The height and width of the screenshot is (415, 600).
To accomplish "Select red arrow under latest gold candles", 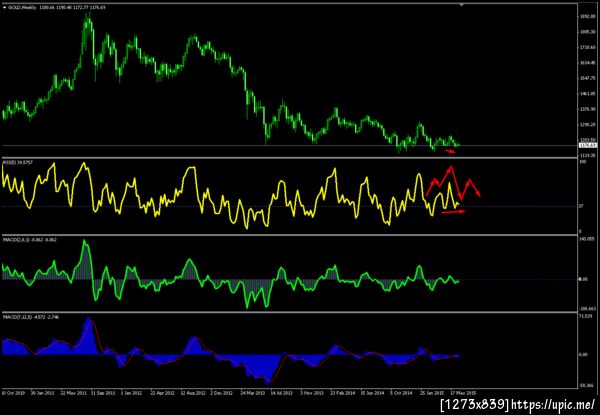I will [x=450, y=151].
